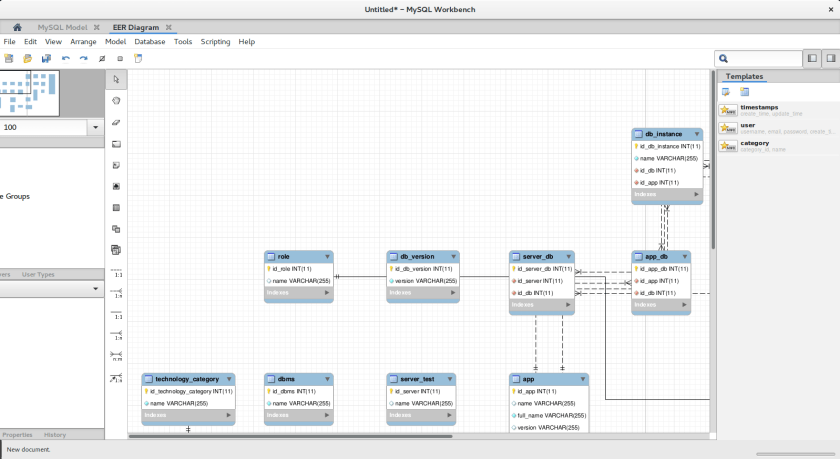Click the search magnifier icon

coord(723,59)
